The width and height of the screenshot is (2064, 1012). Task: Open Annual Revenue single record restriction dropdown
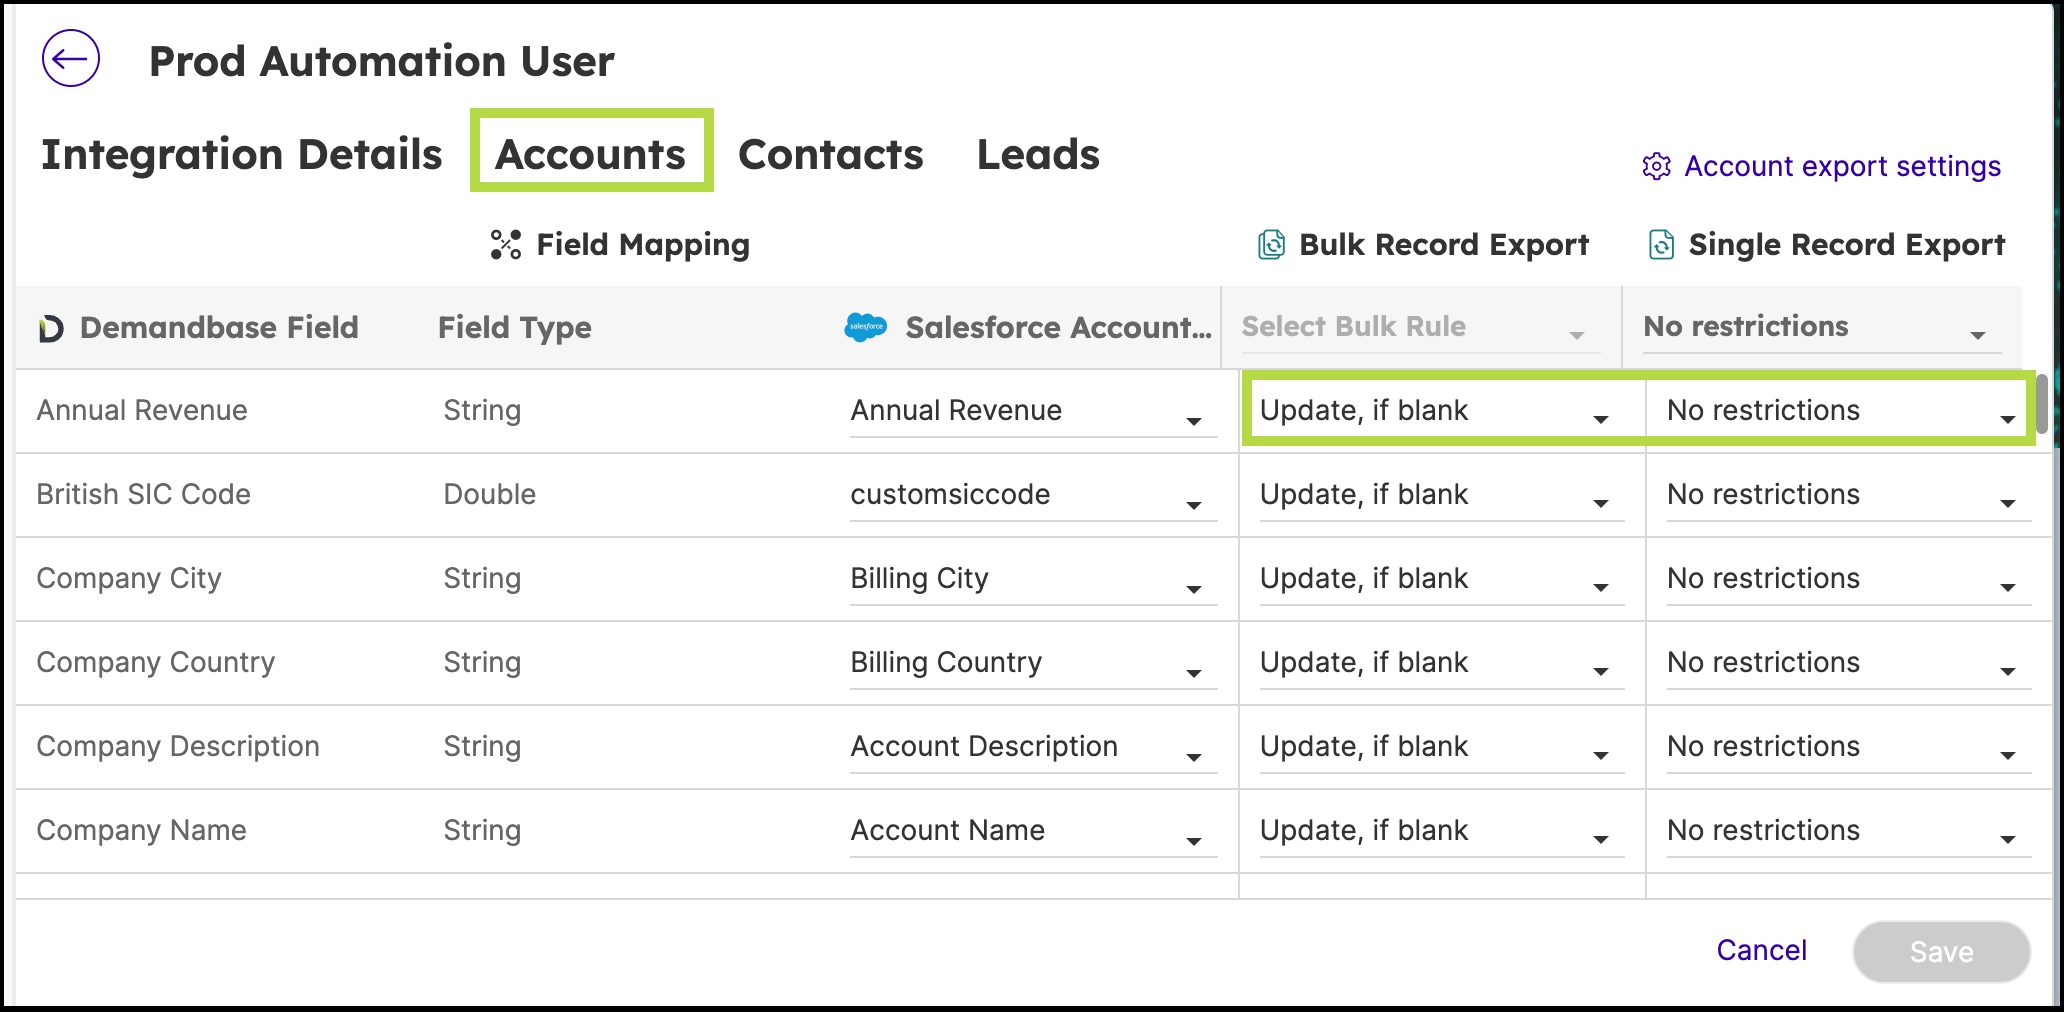1848,411
